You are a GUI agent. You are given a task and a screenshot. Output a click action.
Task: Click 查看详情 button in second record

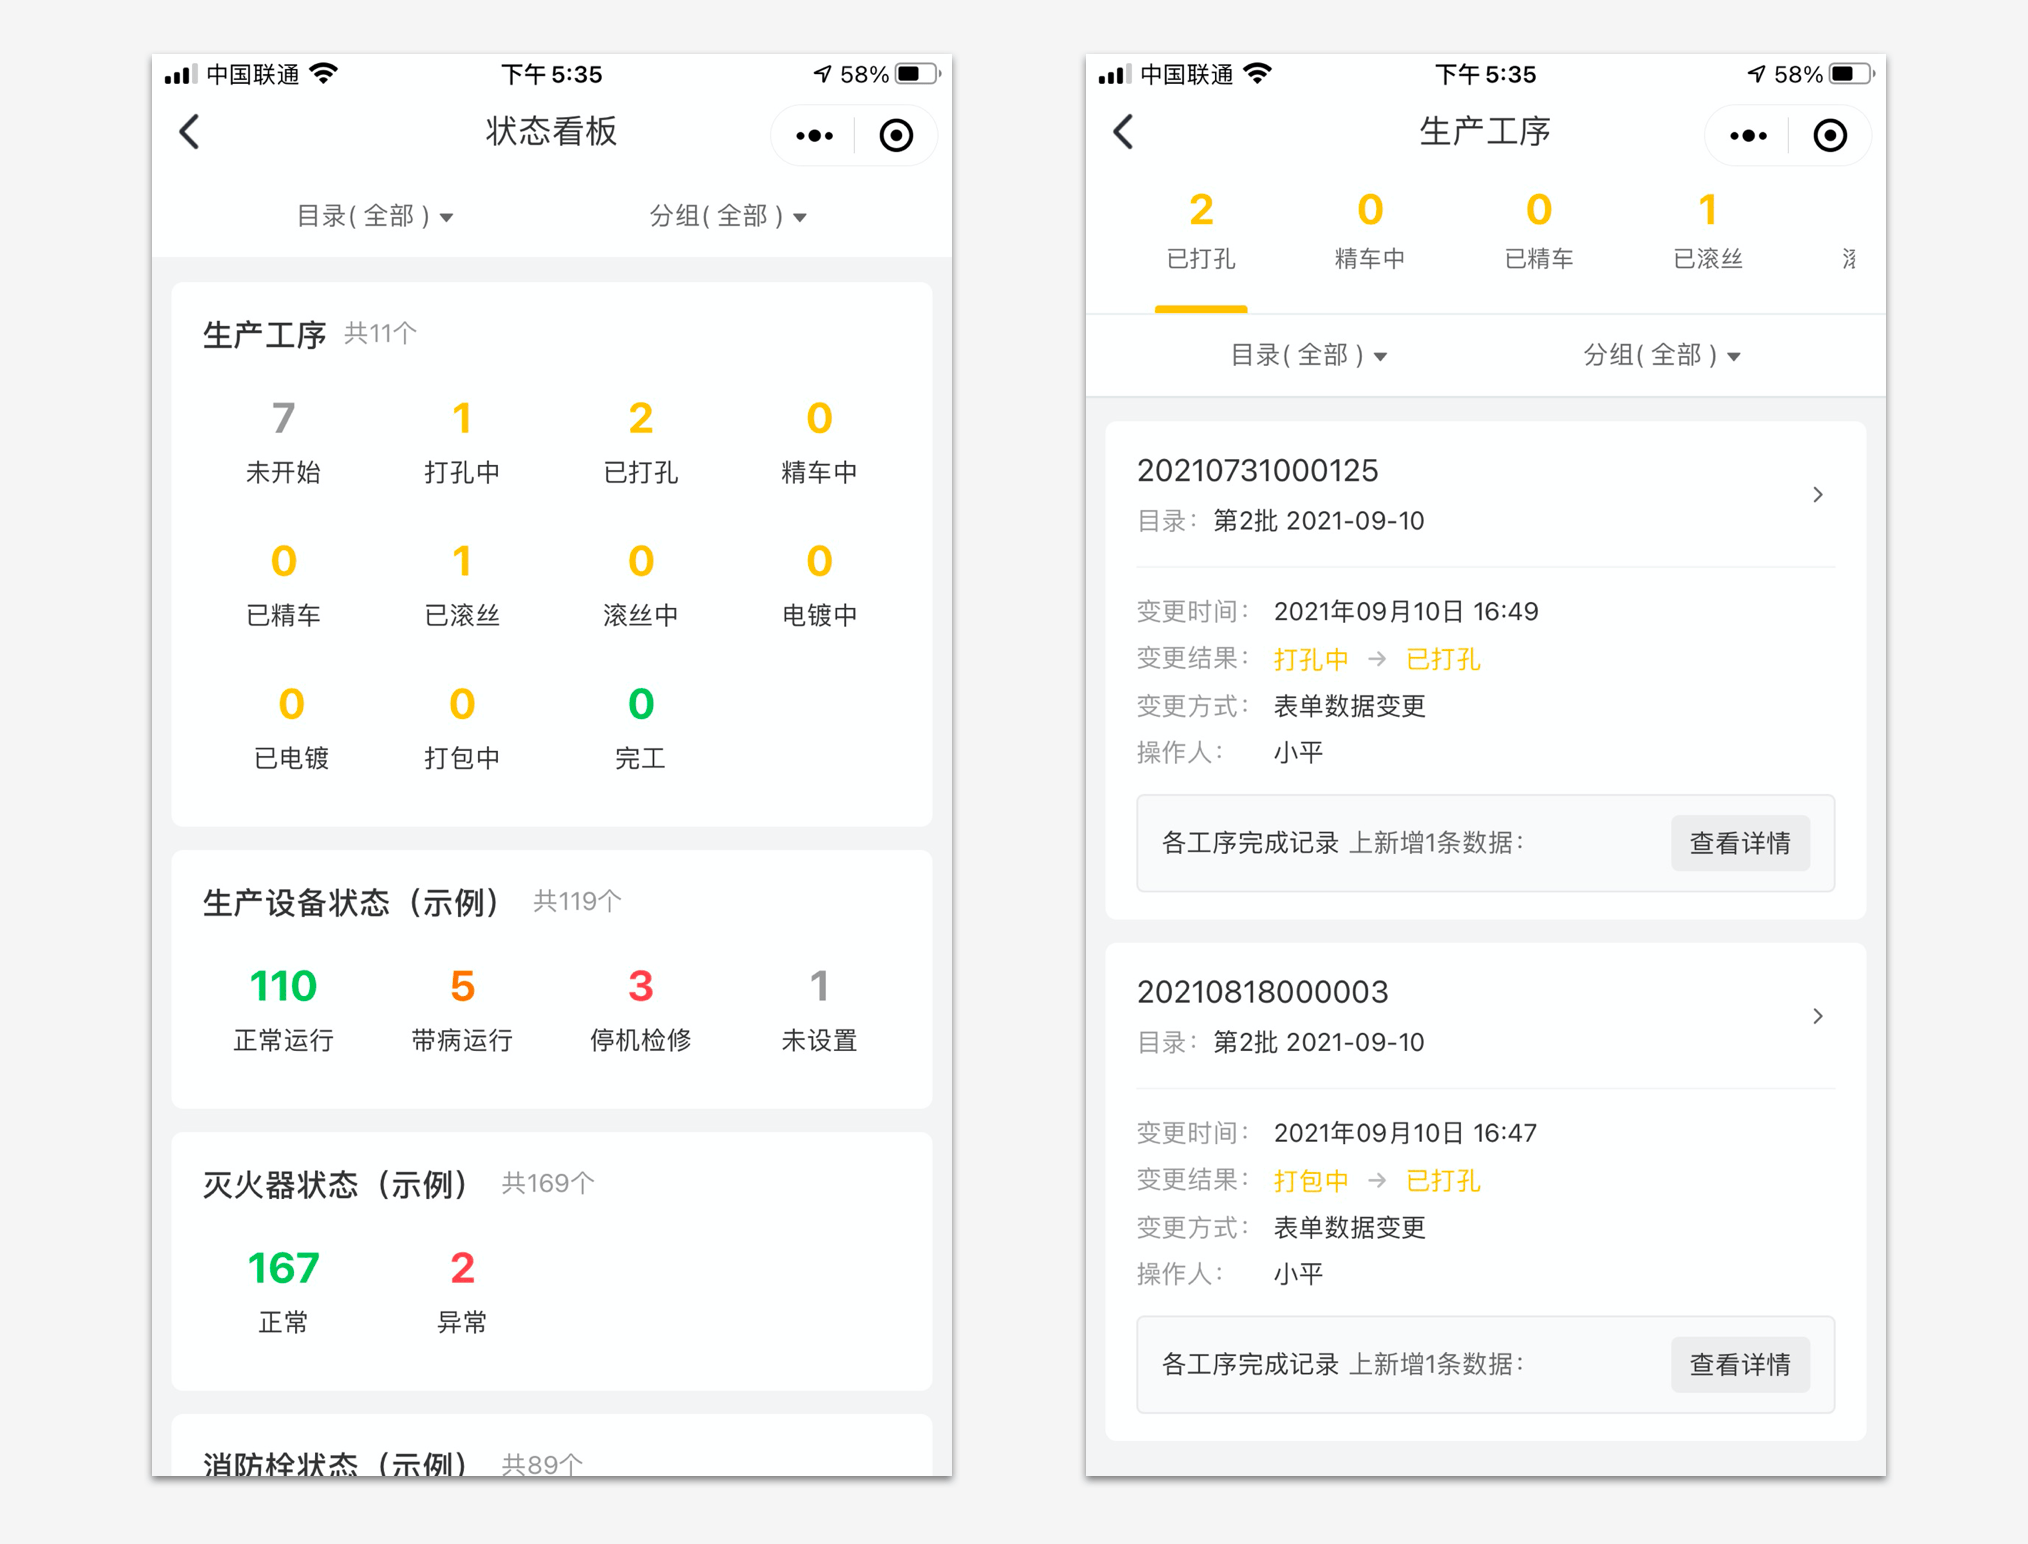pyautogui.click(x=1739, y=1364)
